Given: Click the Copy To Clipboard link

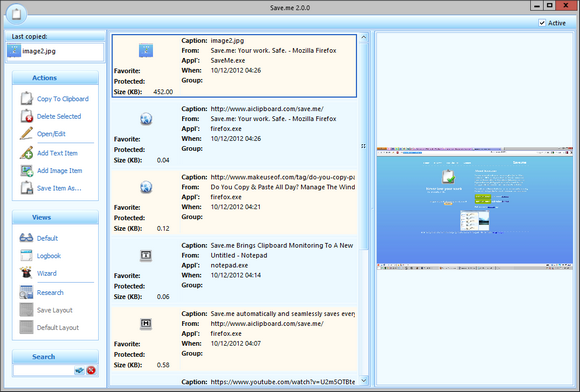Looking at the screenshot, I should [x=63, y=99].
